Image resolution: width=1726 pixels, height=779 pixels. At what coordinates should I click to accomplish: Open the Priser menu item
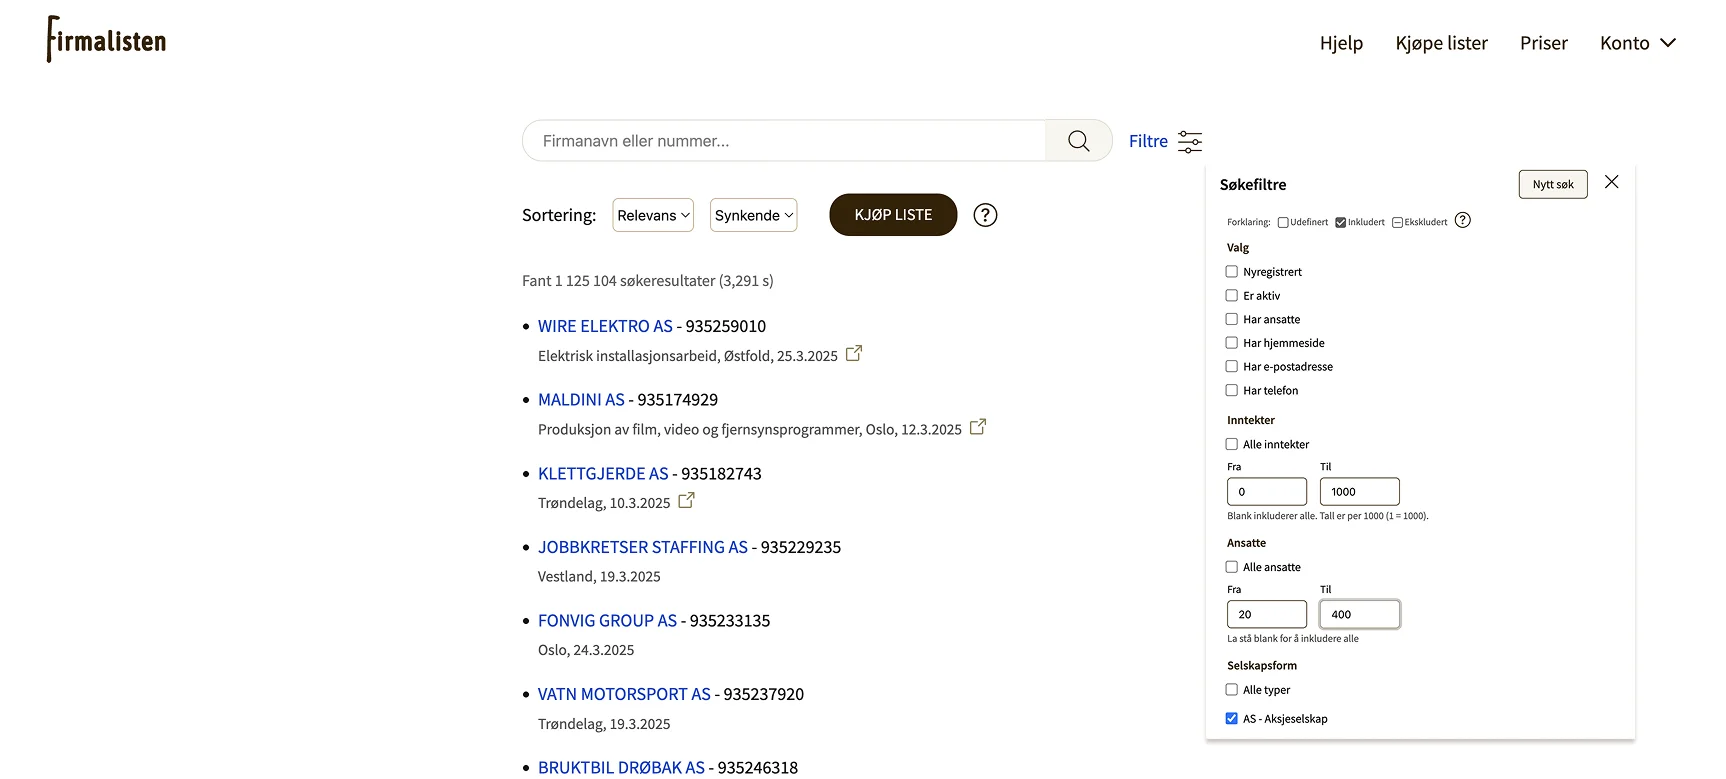pyautogui.click(x=1543, y=43)
